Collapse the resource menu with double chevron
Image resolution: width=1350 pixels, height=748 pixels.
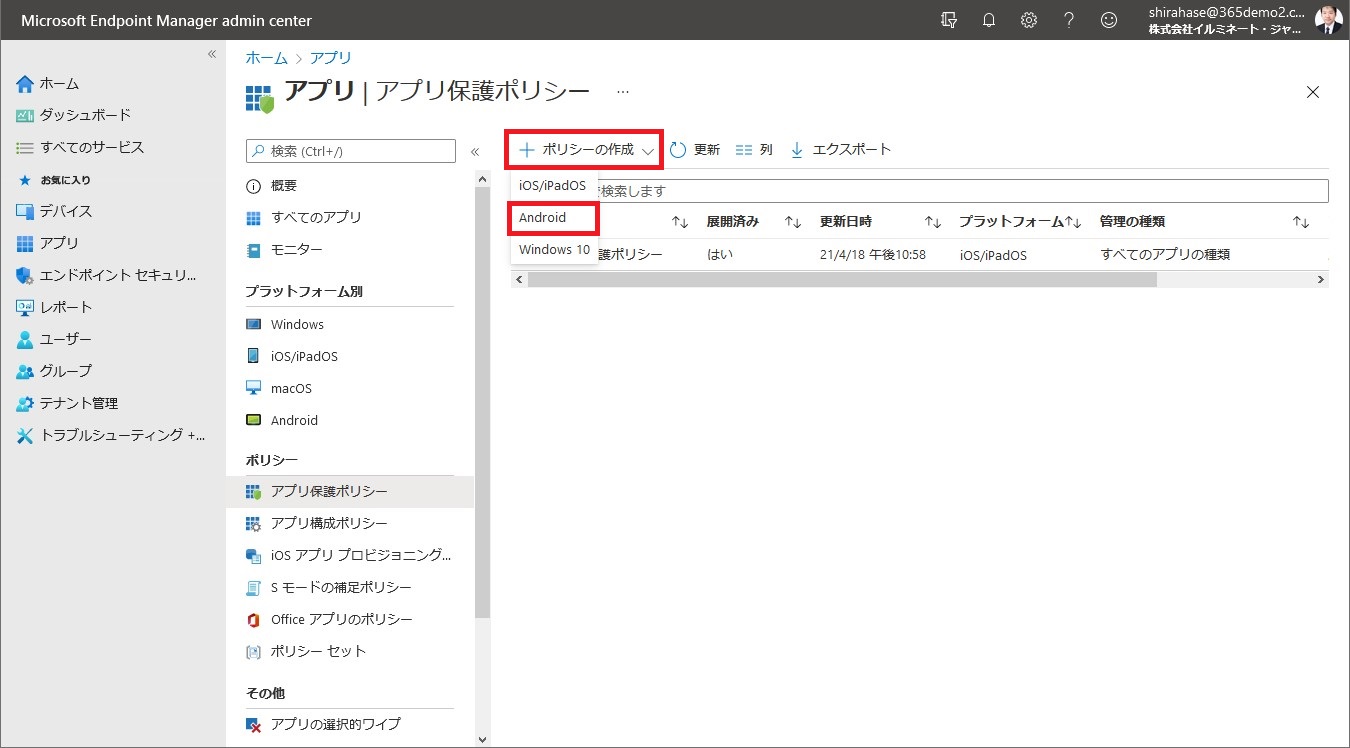pos(475,152)
